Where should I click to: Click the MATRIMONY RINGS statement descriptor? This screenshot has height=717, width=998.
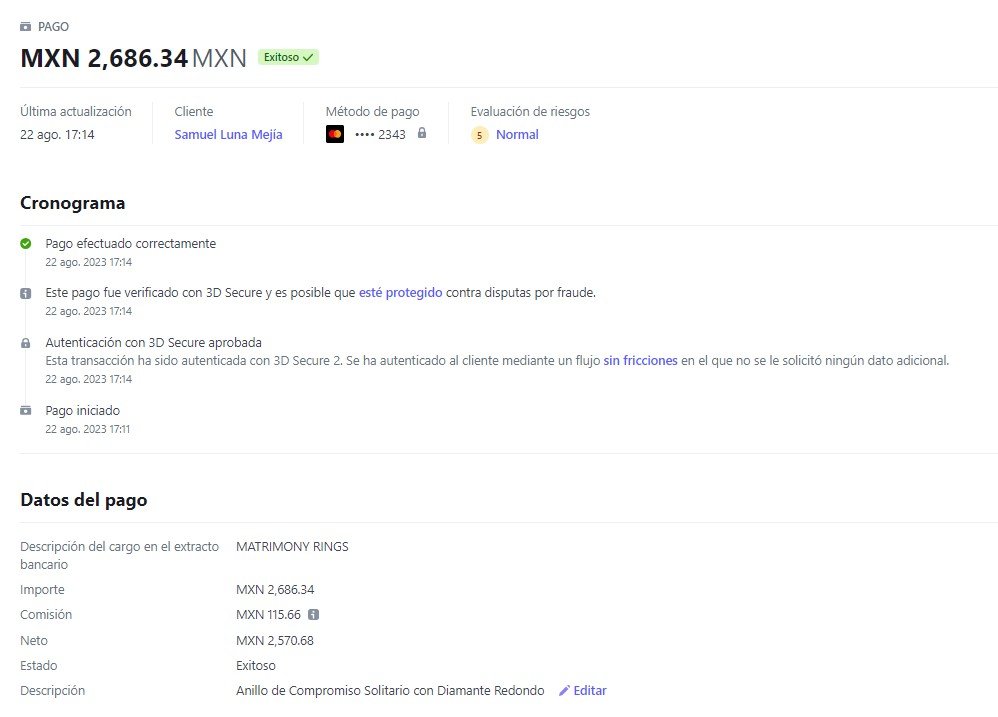pyautogui.click(x=292, y=547)
